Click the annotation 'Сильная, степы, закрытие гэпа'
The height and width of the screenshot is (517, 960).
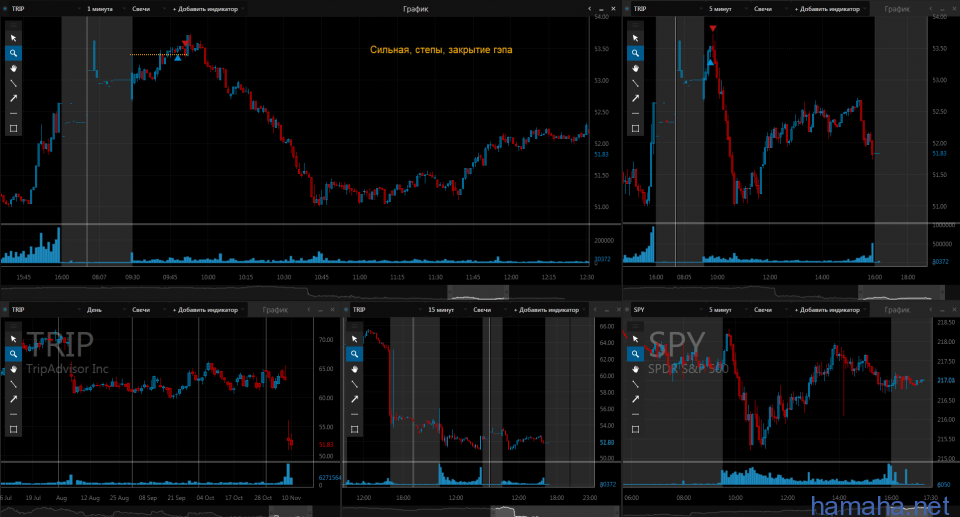pos(441,50)
